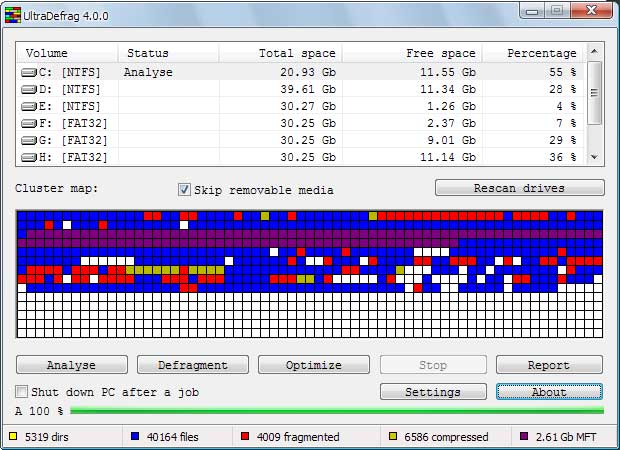Select the C: [NTFS] volume row
This screenshot has width=620, height=450.
click(x=301, y=72)
